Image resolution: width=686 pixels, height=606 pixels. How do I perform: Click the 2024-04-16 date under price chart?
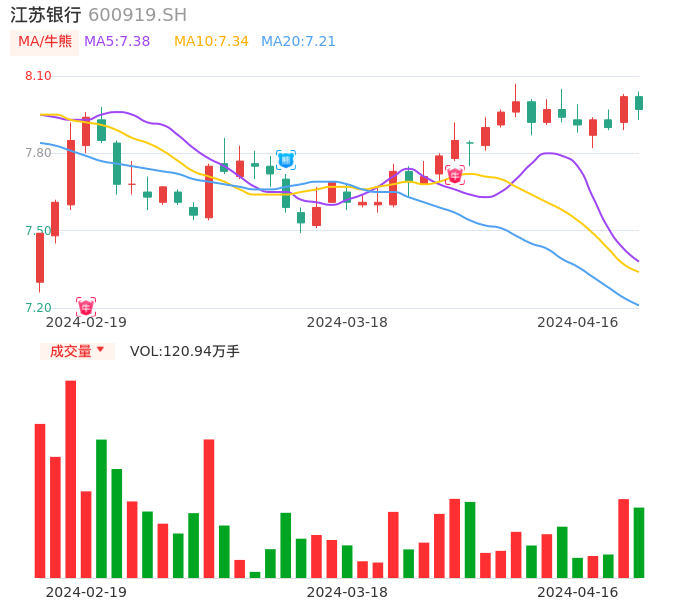tap(578, 322)
